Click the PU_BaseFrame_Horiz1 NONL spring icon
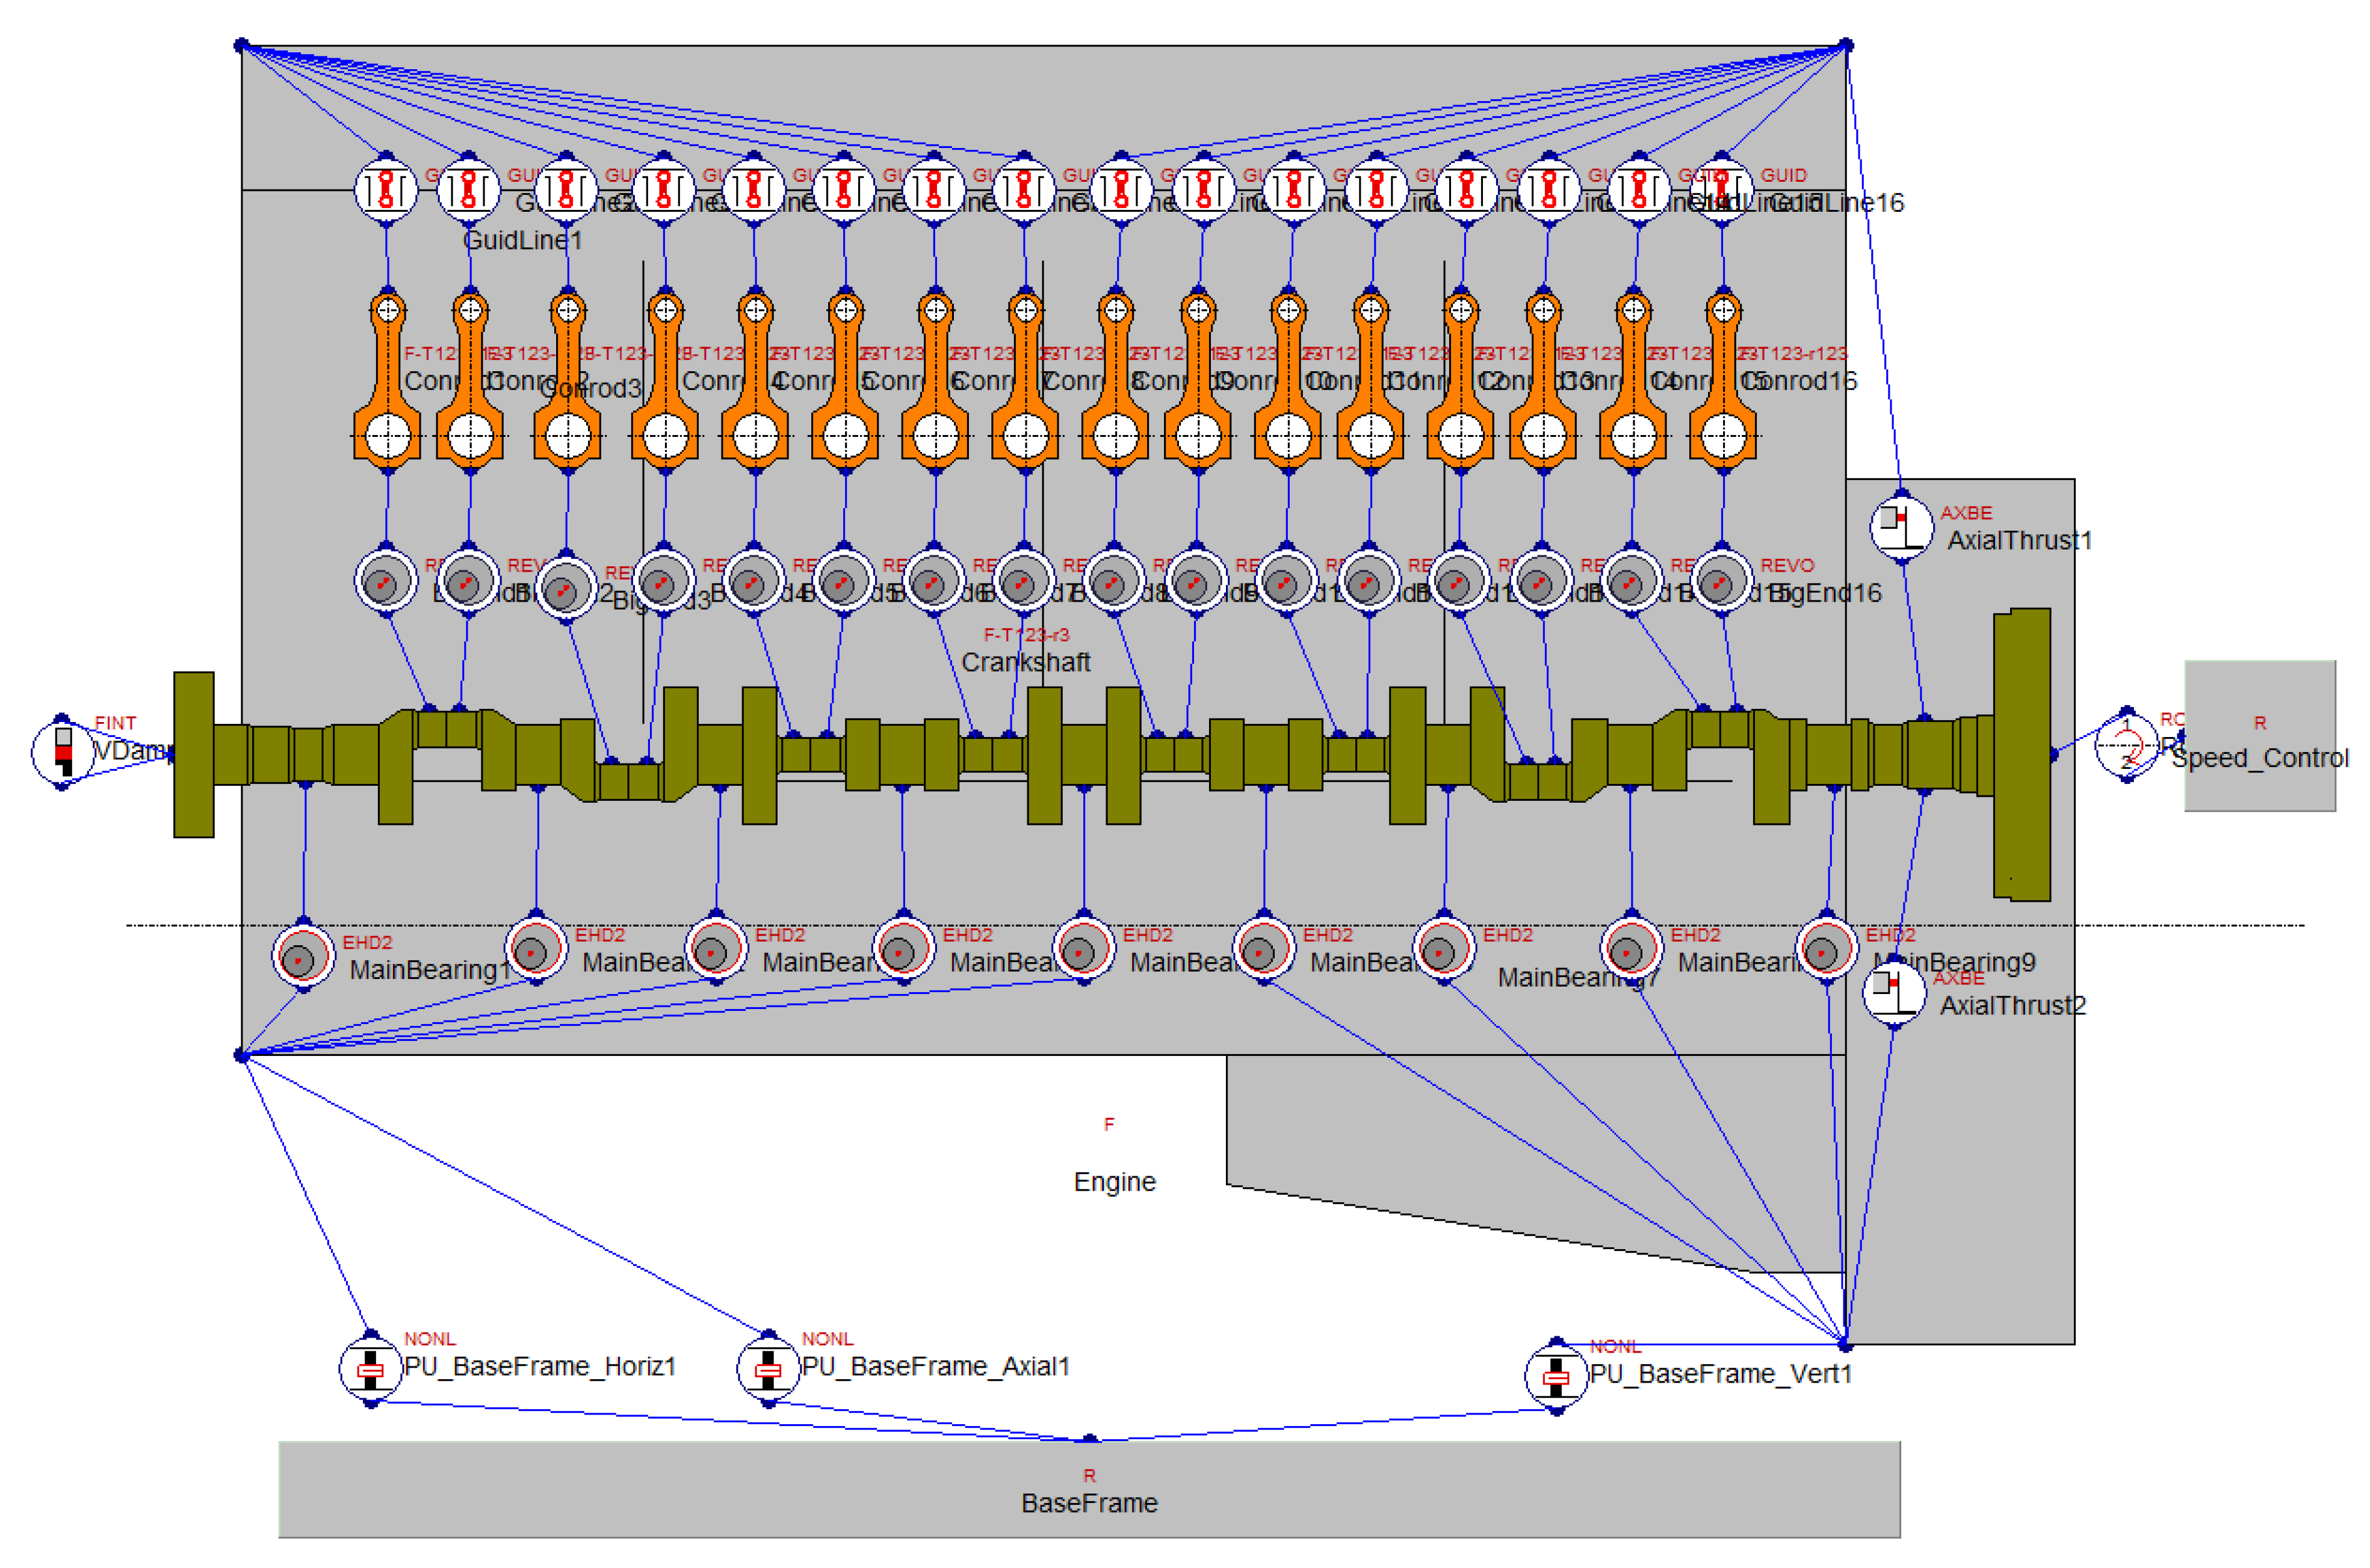This screenshot has width=2370, height=1568. (371, 1369)
